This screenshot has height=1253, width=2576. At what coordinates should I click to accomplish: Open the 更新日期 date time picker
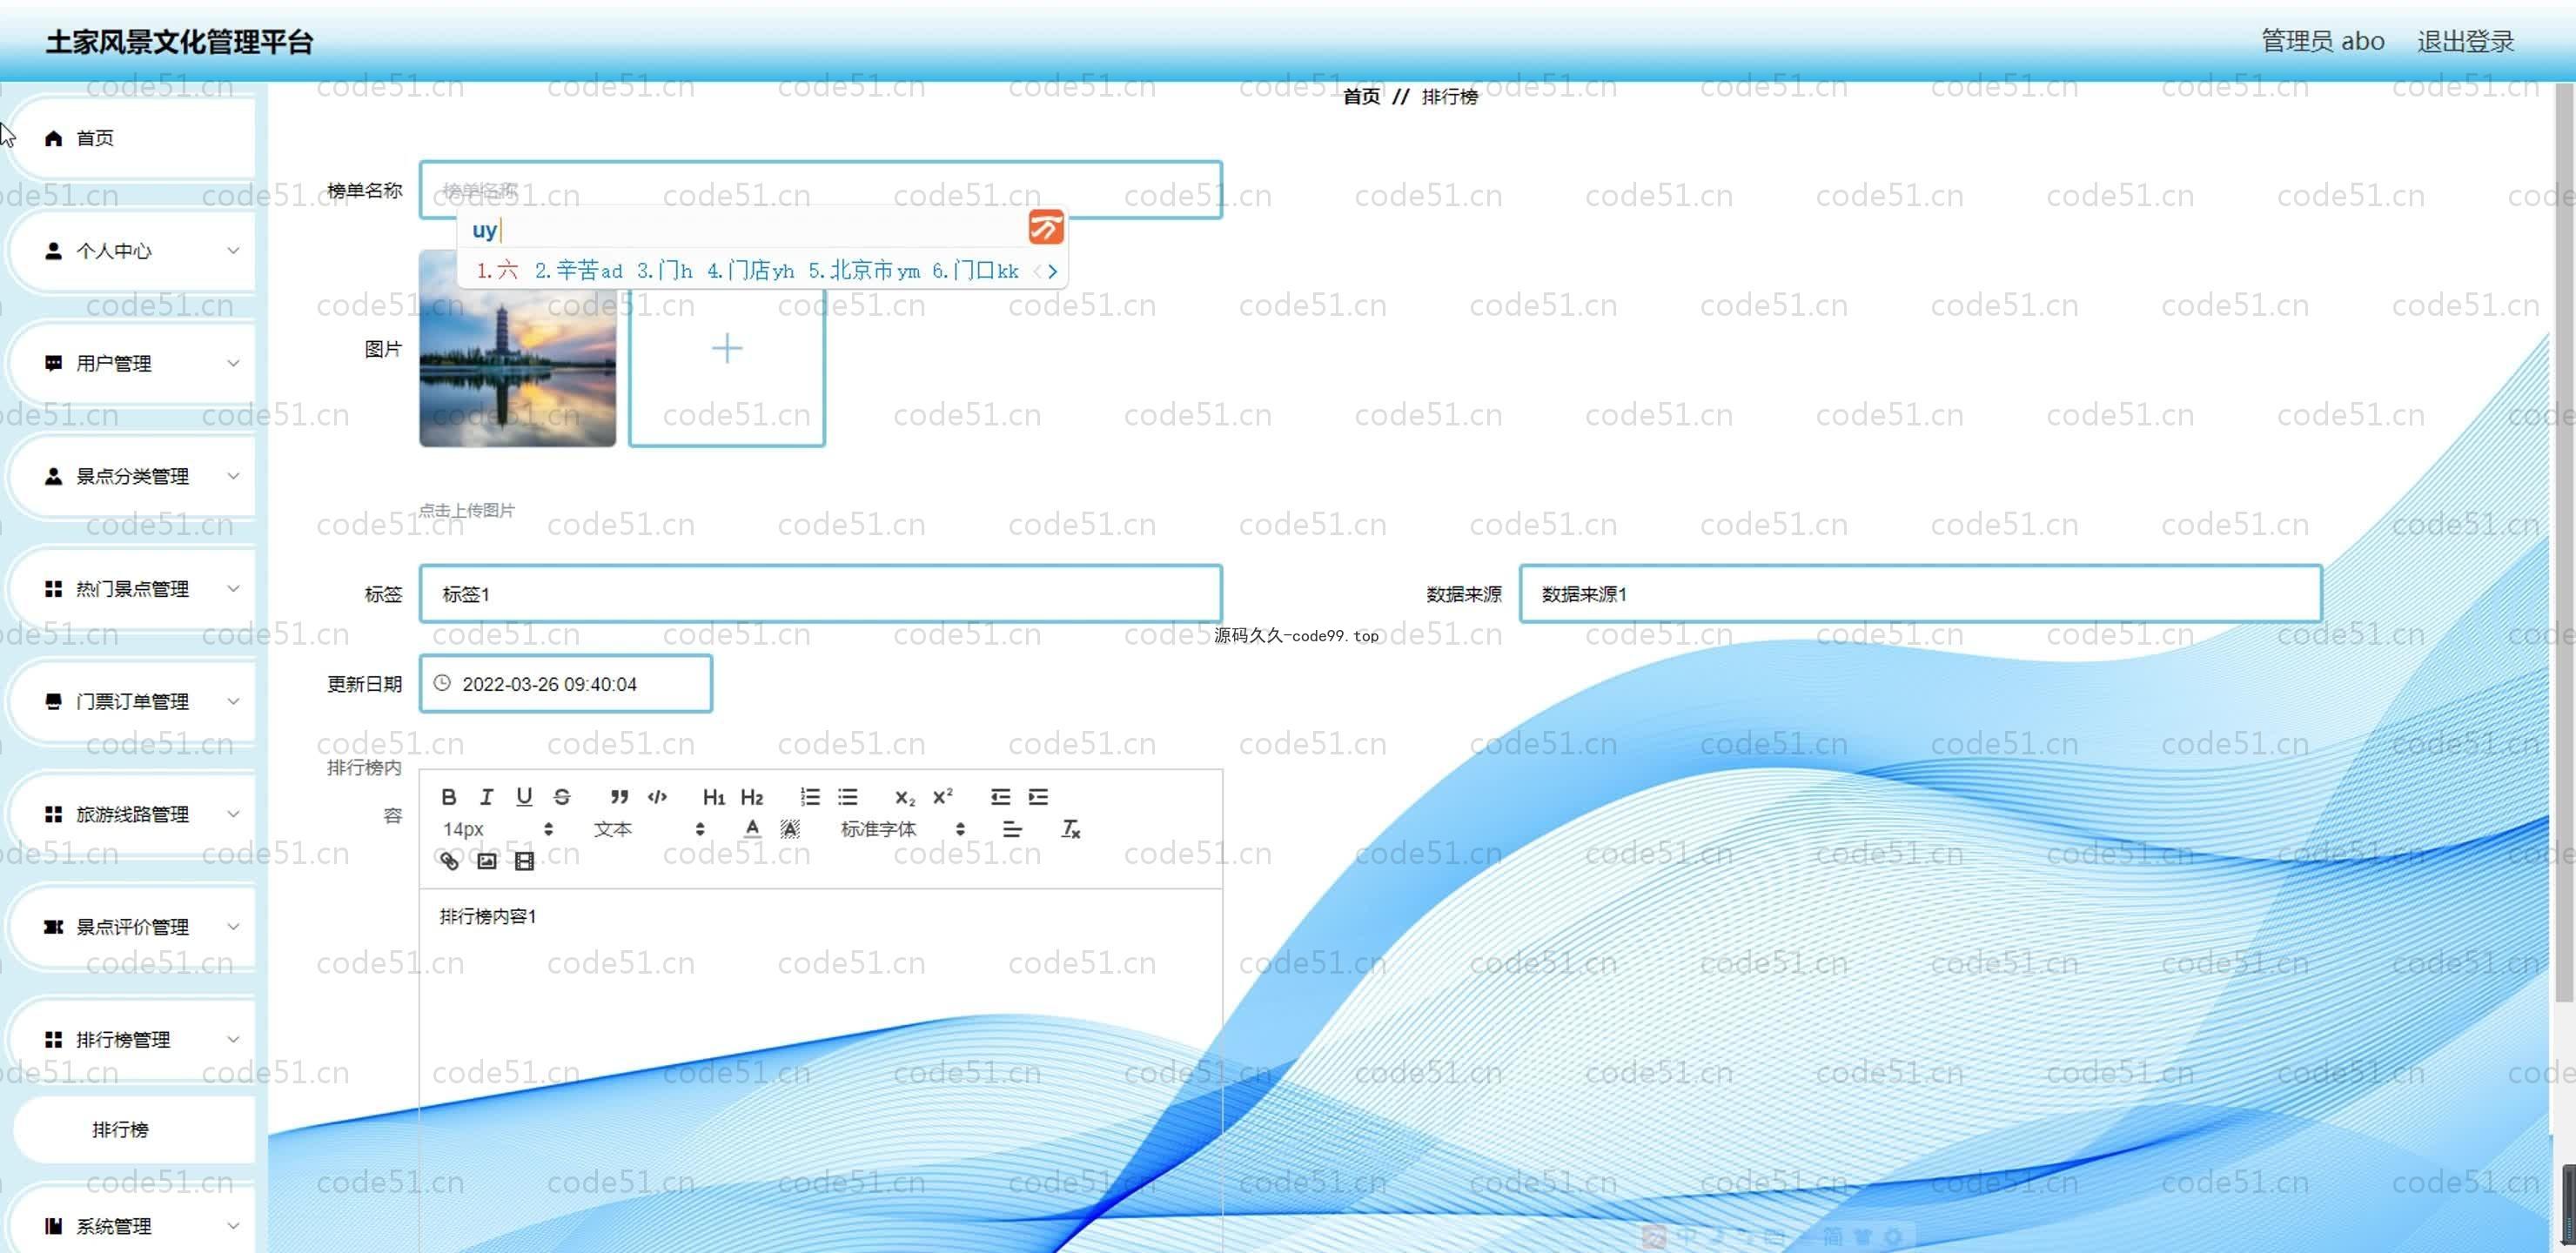click(565, 684)
